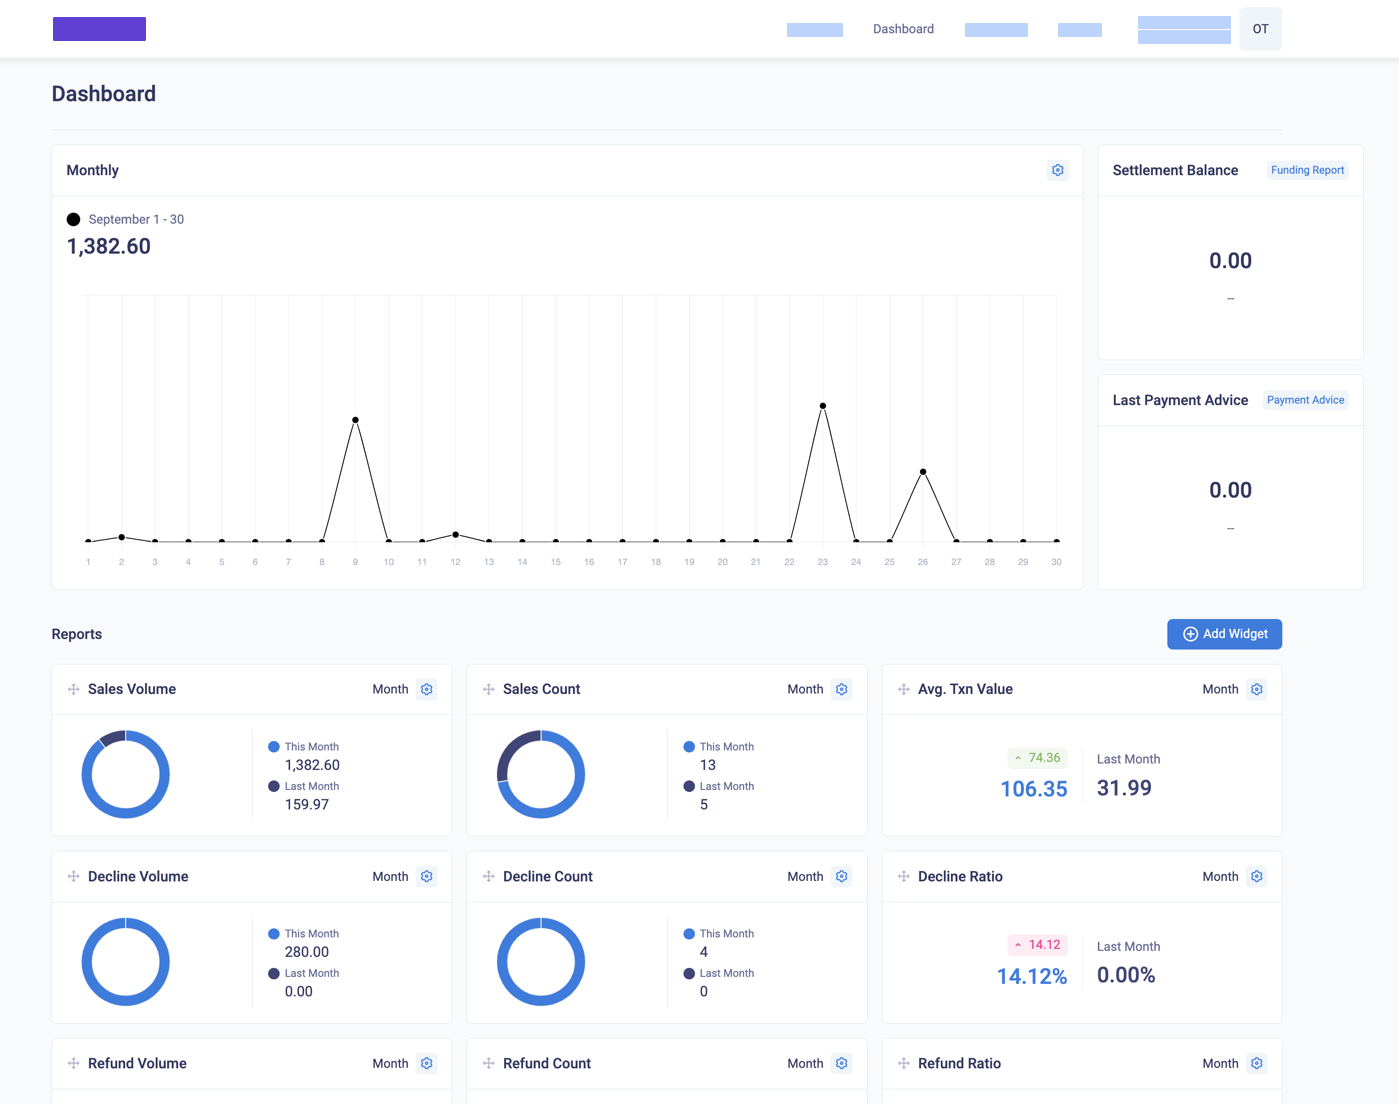Image resolution: width=1399 pixels, height=1104 pixels.
Task: Click Month period on Refund Volume
Action: tap(390, 1063)
